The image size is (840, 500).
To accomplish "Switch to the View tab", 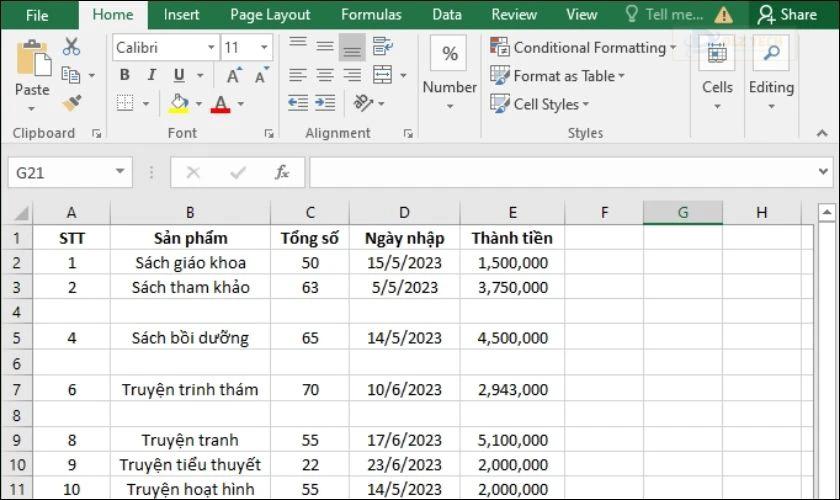I will tap(582, 14).
